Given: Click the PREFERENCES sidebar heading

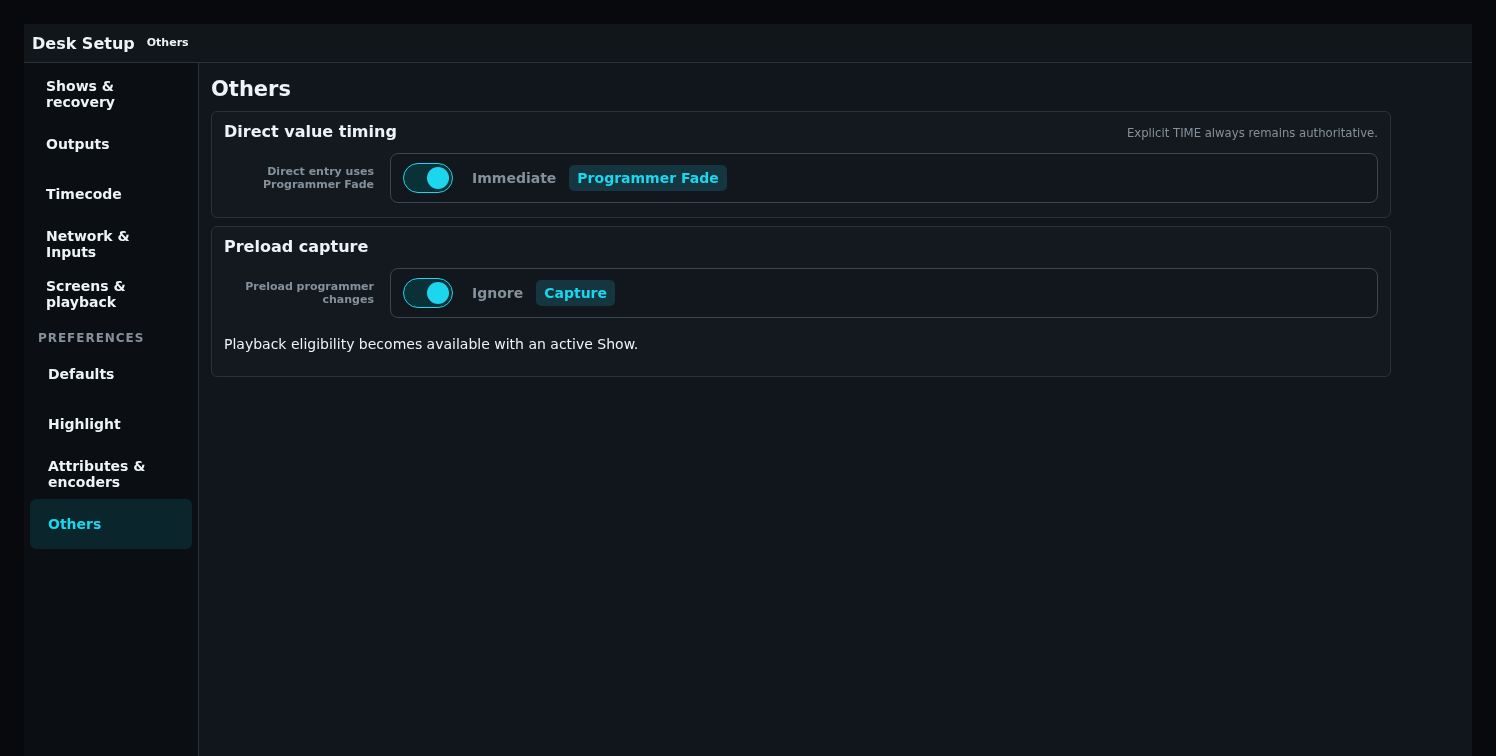Looking at the screenshot, I should coord(91,338).
